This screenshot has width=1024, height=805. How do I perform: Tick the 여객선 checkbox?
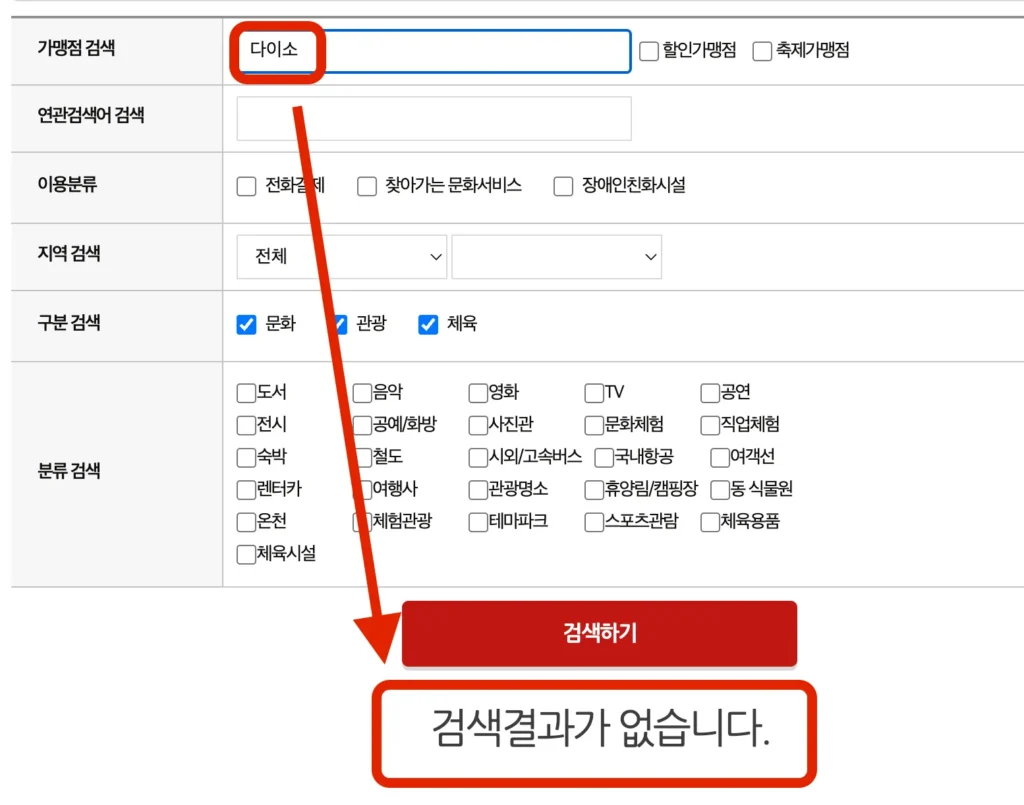tap(720, 458)
